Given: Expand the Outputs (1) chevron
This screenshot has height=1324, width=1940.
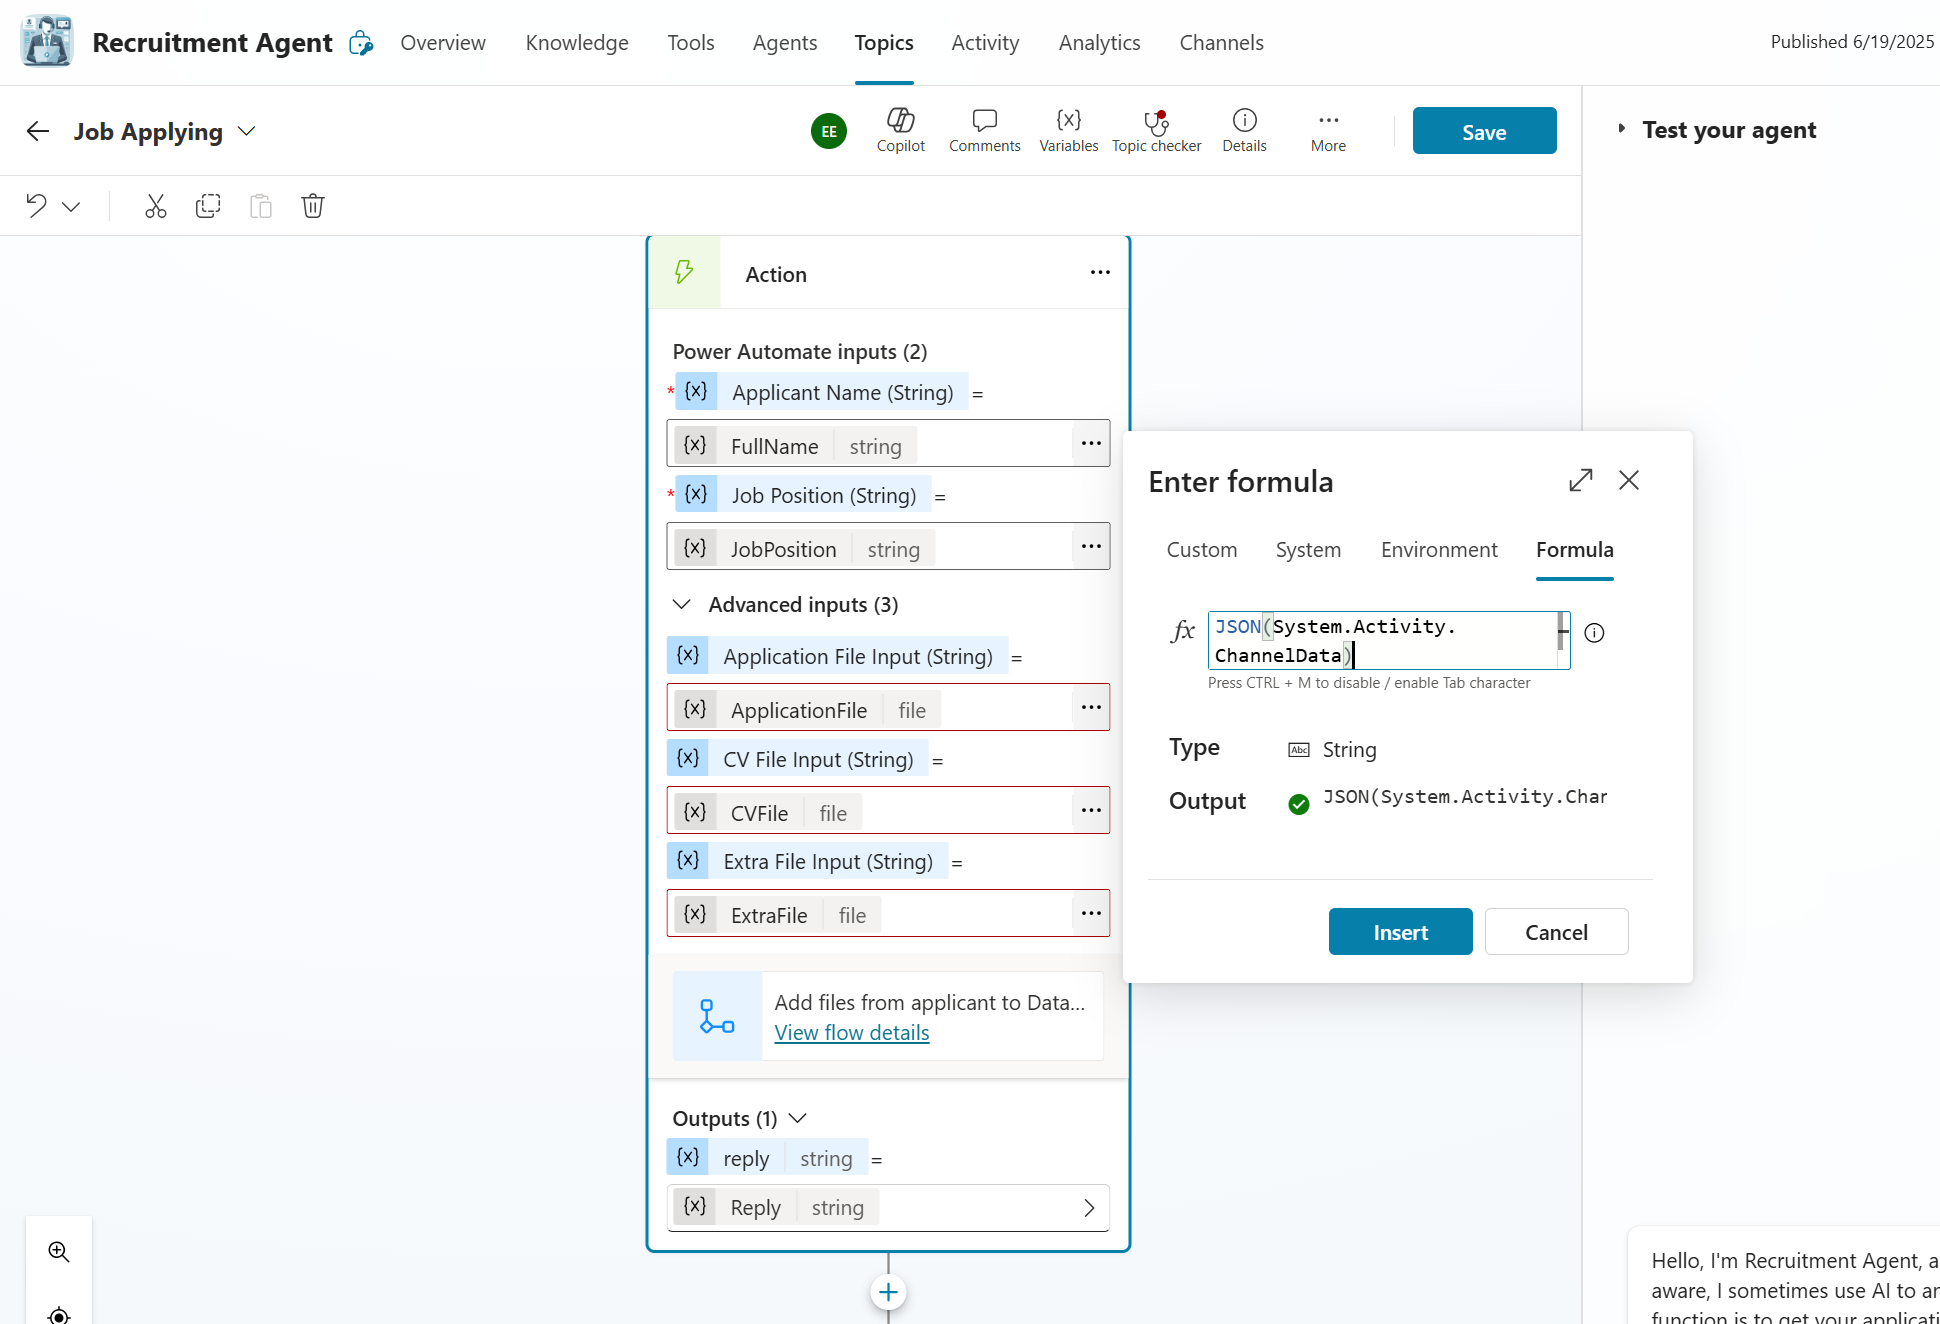Looking at the screenshot, I should pos(798,1118).
